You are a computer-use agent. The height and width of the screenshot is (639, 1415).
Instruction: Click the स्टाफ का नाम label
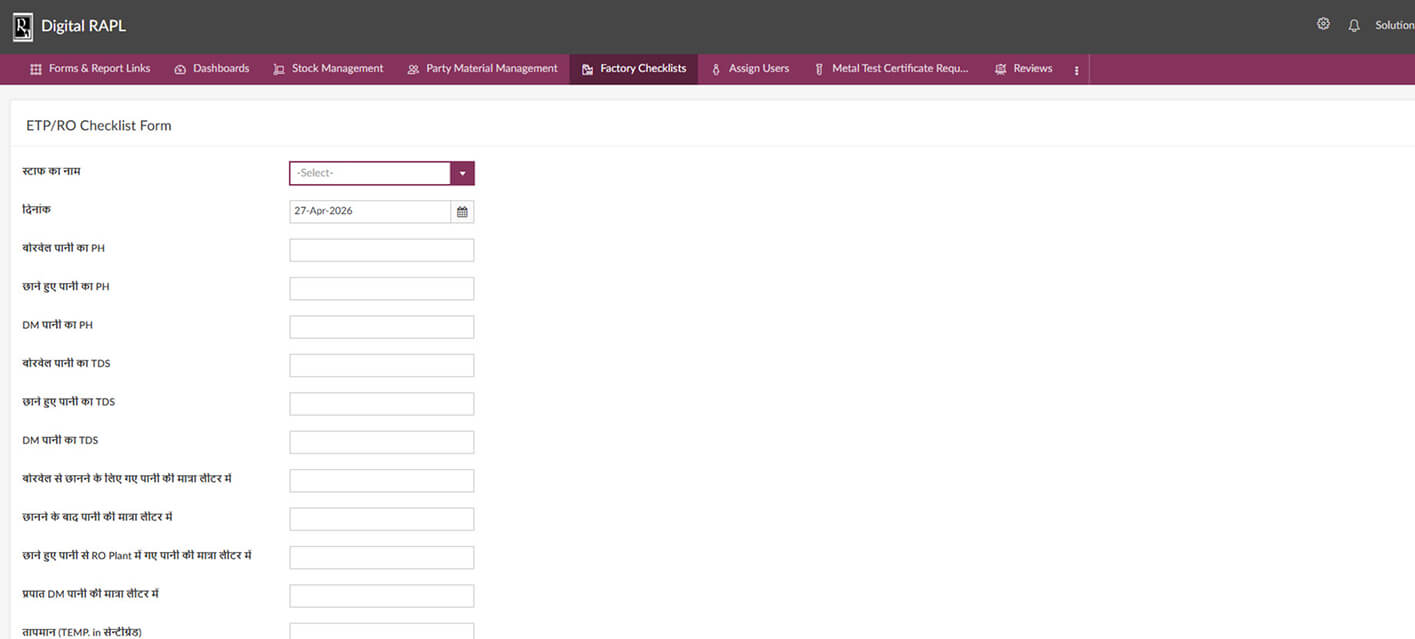pyautogui.click(x=51, y=172)
